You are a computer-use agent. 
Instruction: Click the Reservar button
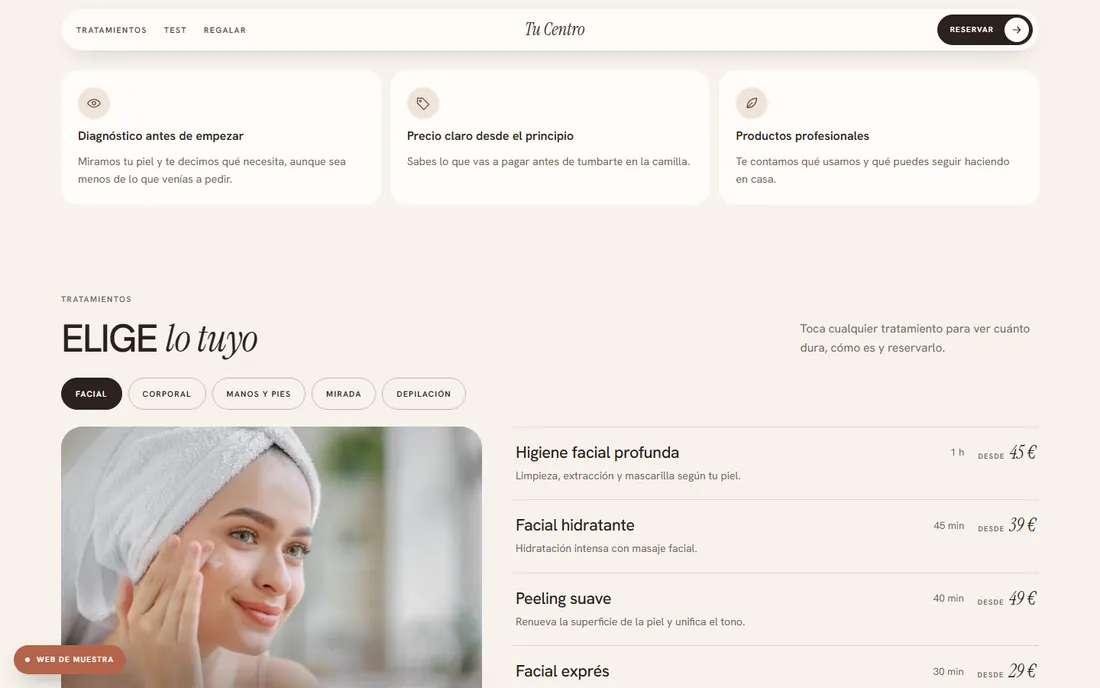point(984,29)
